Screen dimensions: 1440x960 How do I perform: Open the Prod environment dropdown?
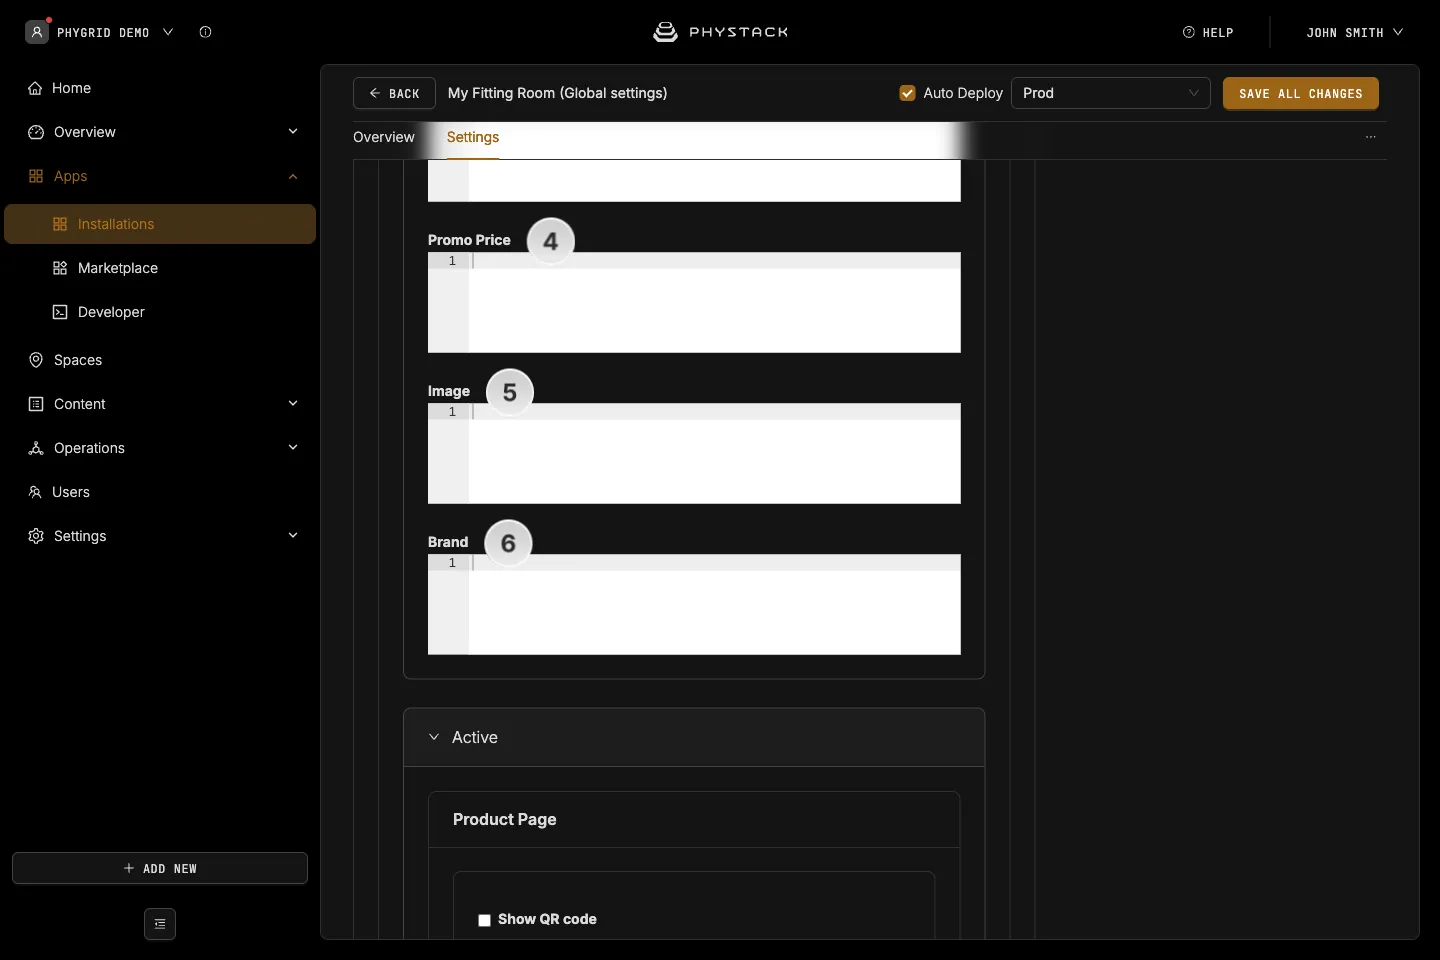click(1111, 93)
